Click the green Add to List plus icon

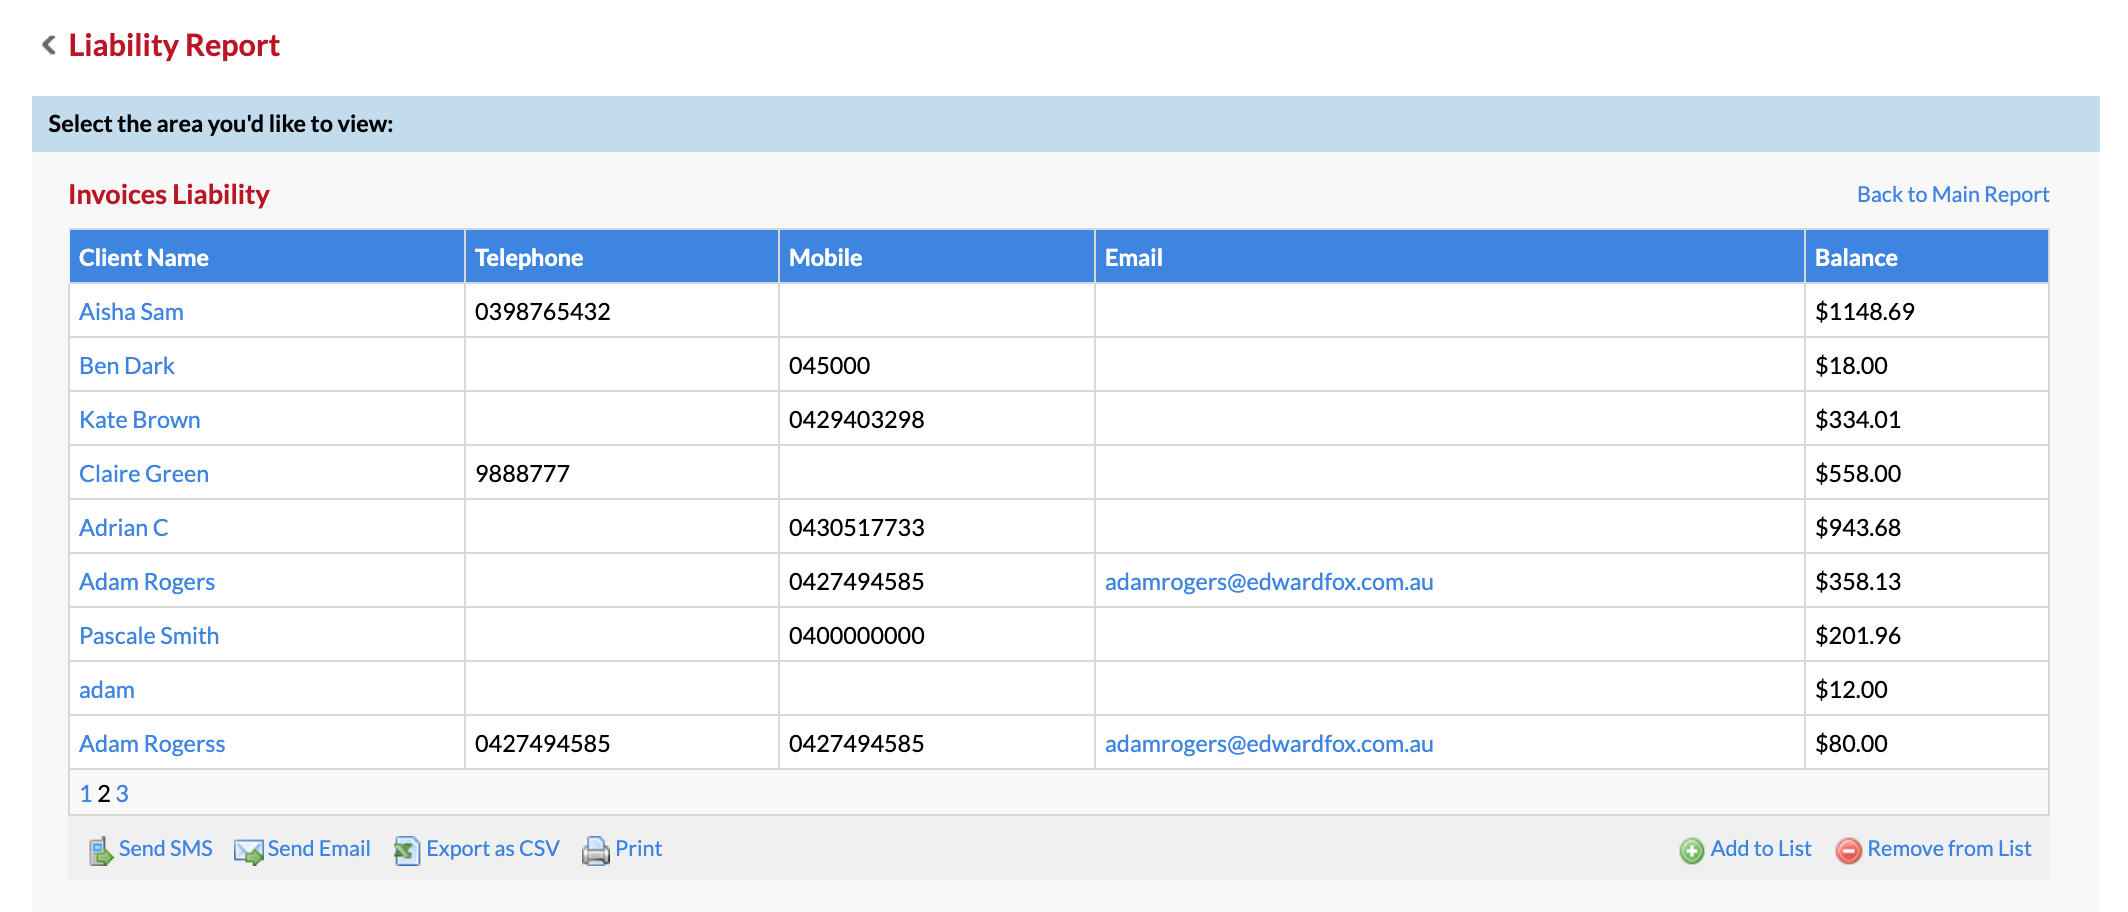(1692, 850)
